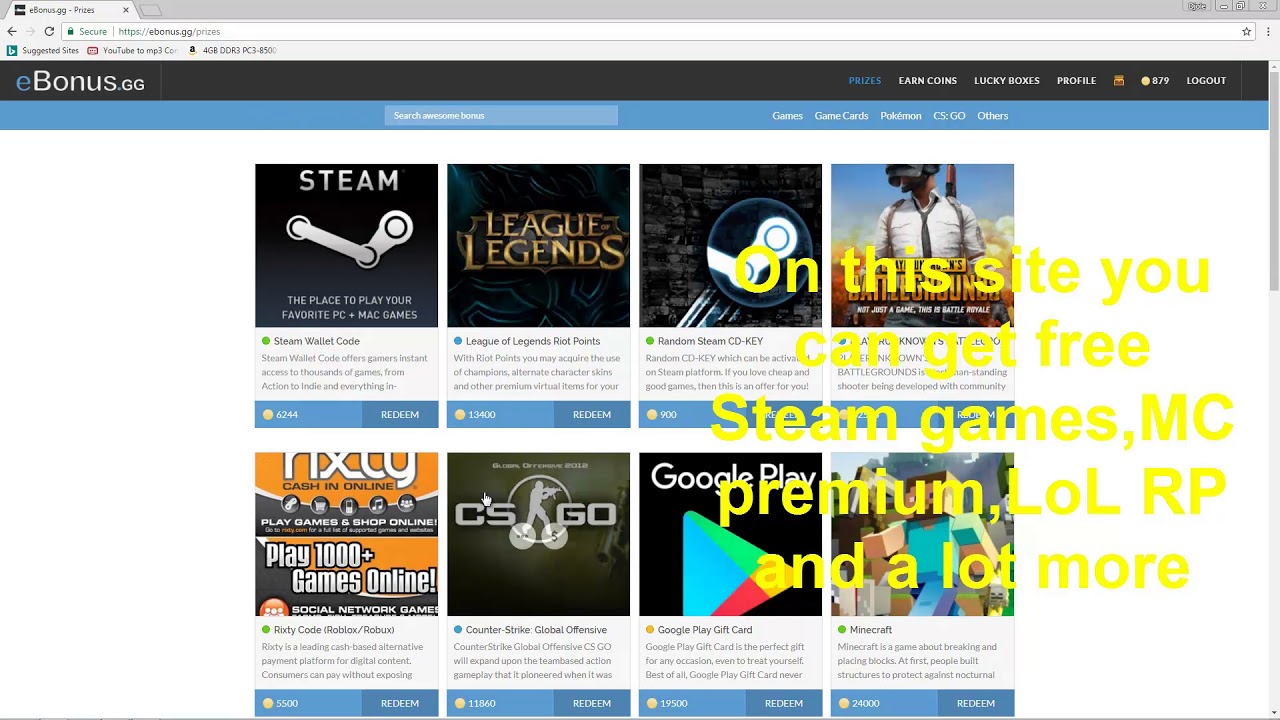Click the 900 coin price
1280x720 pixels.
click(x=662, y=414)
